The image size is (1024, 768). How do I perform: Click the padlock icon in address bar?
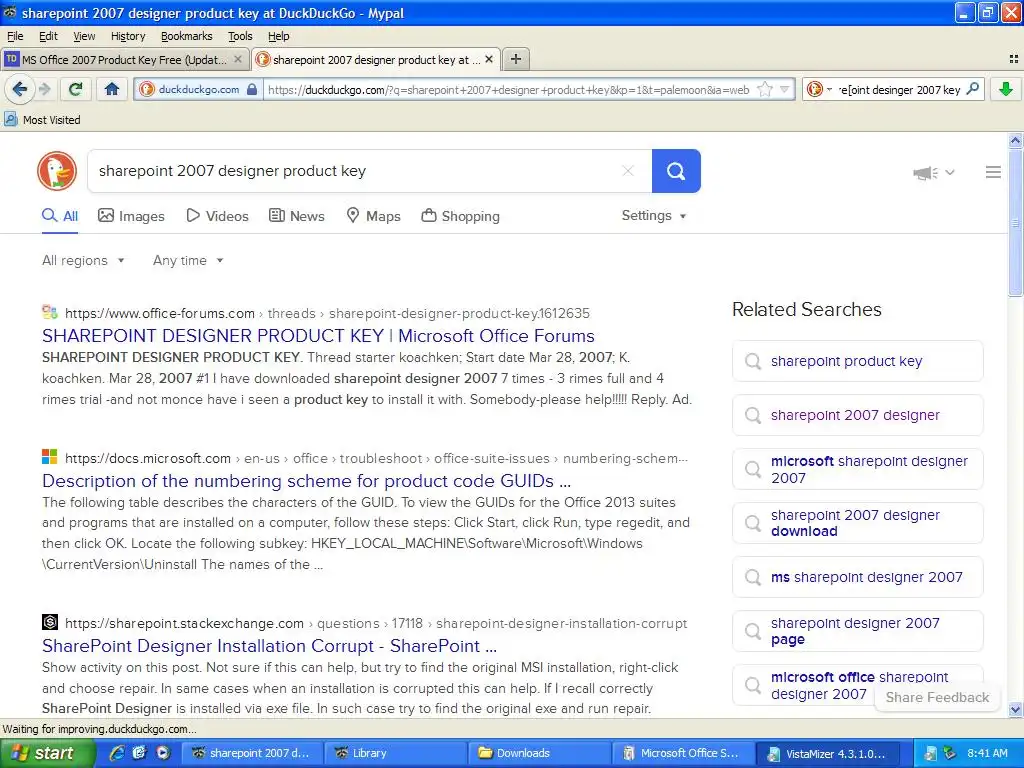(252, 89)
